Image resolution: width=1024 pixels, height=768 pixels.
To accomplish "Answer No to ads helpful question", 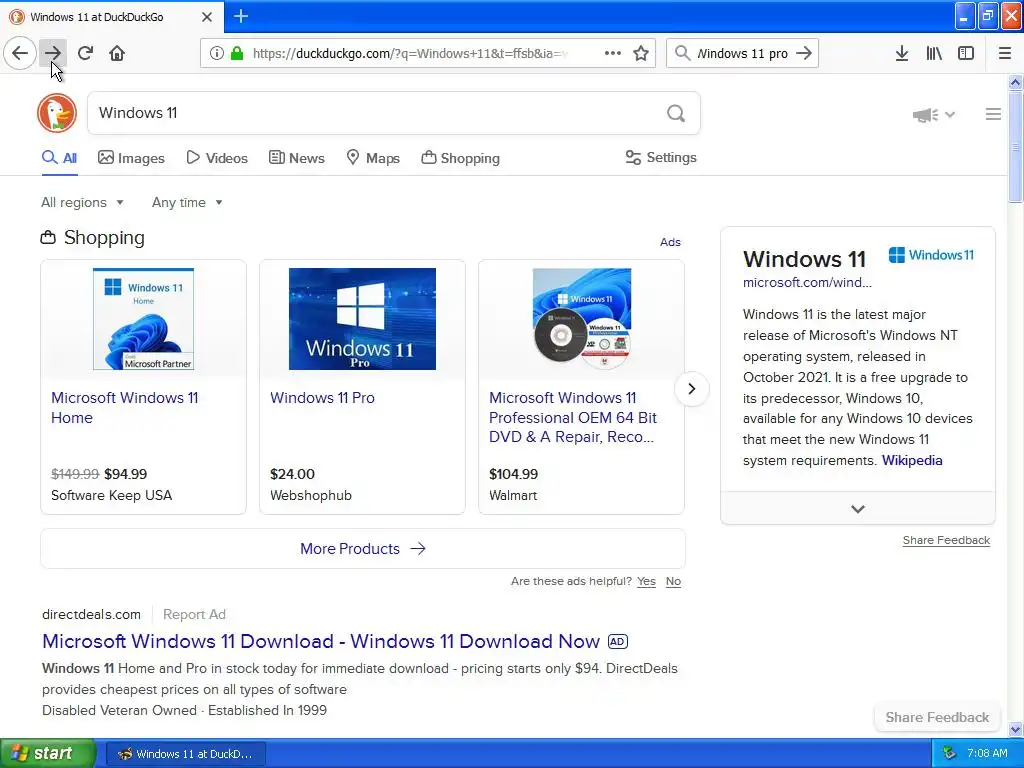I will click(673, 581).
